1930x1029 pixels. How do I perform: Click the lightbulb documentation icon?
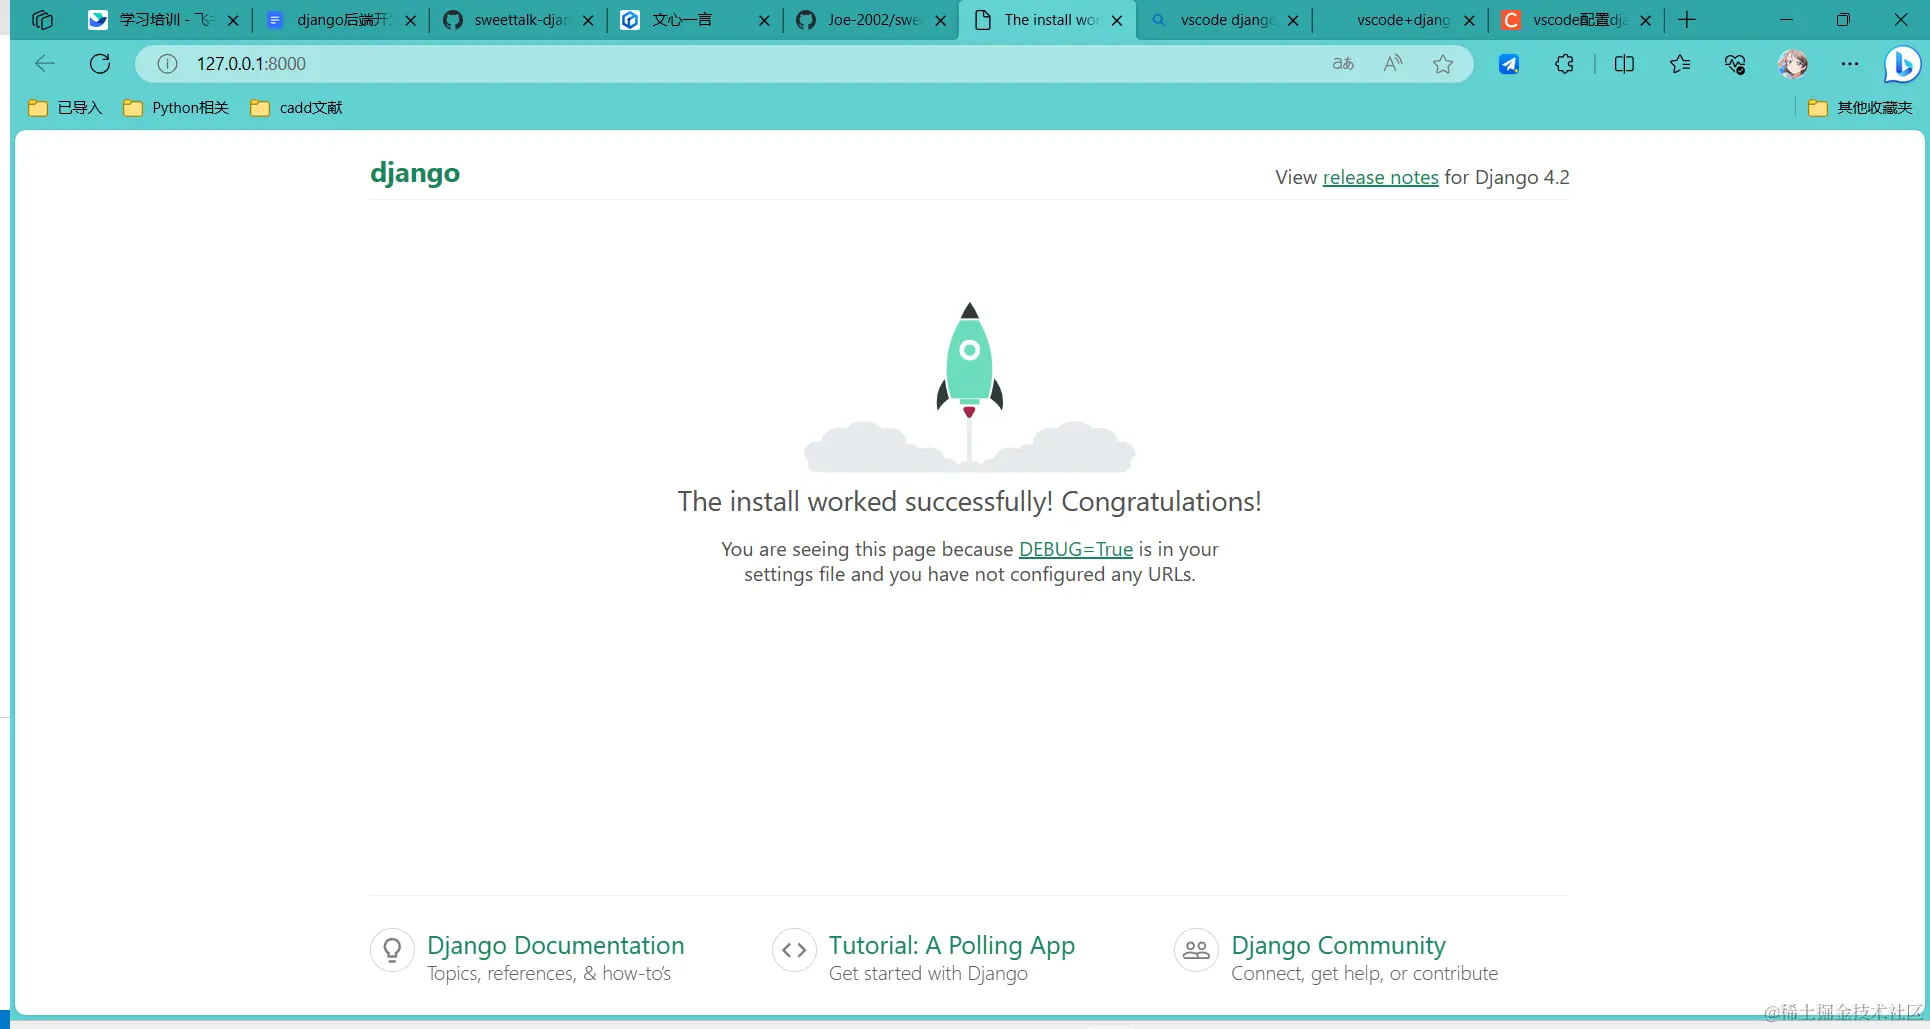392,950
